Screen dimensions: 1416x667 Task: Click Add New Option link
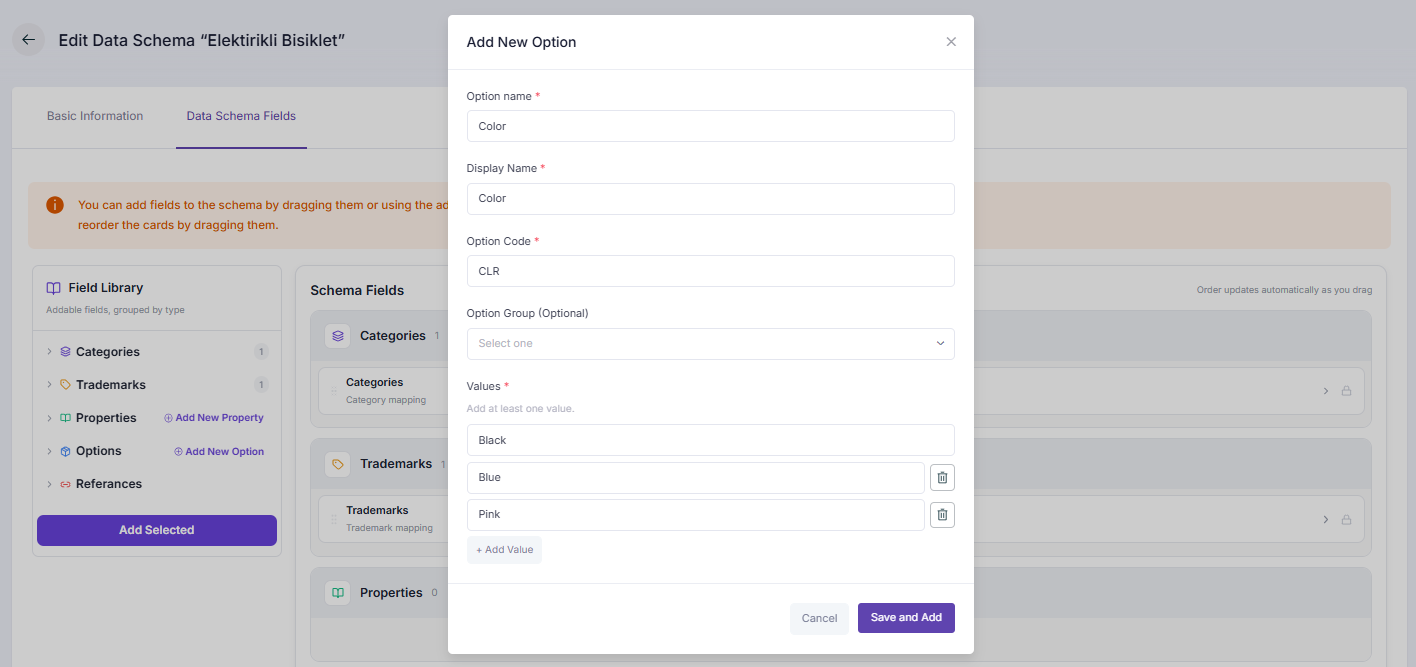point(219,452)
